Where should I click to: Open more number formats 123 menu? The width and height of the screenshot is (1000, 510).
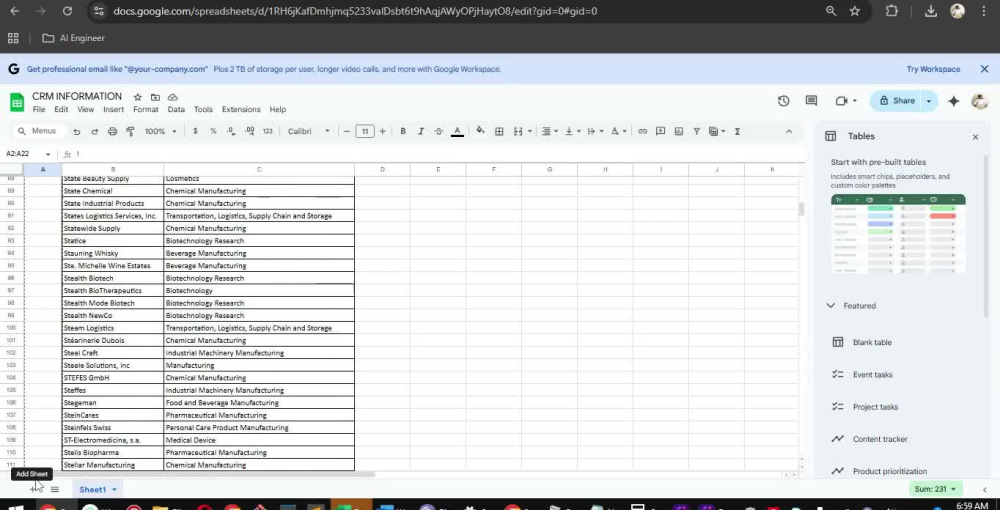click(x=267, y=131)
